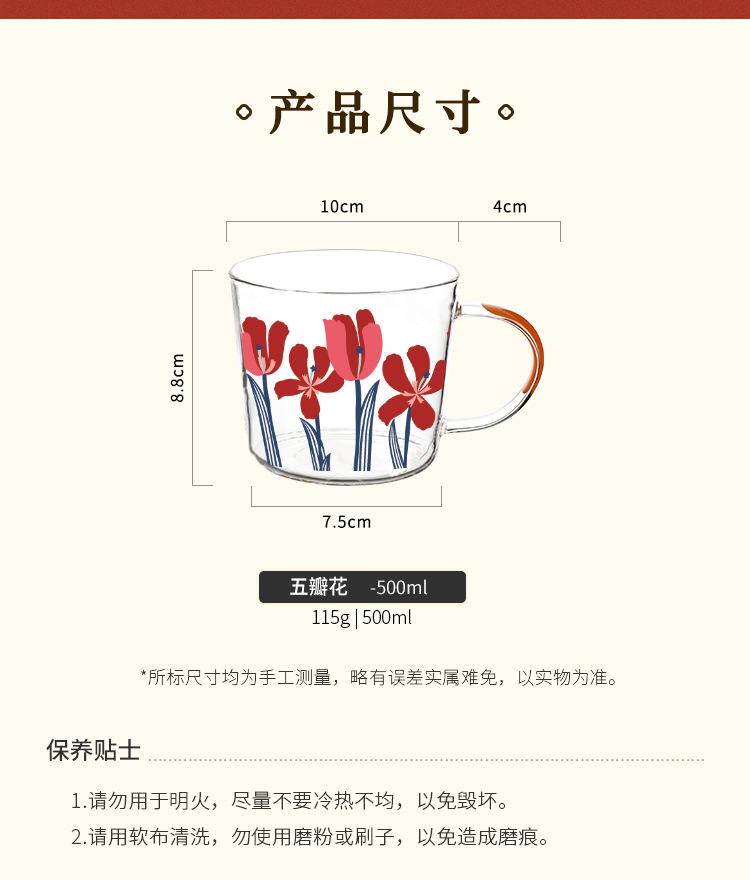
Task: Click the 产品尺寸 heading title
Action: point(374,112)
